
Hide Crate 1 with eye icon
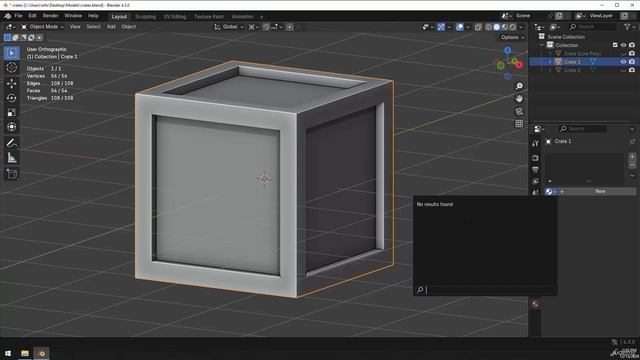coord(623,62)
